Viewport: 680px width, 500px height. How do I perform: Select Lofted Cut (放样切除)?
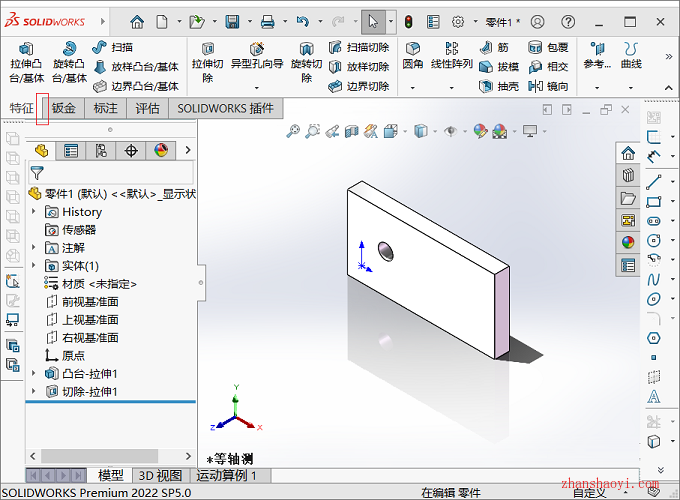coord(359,67)
